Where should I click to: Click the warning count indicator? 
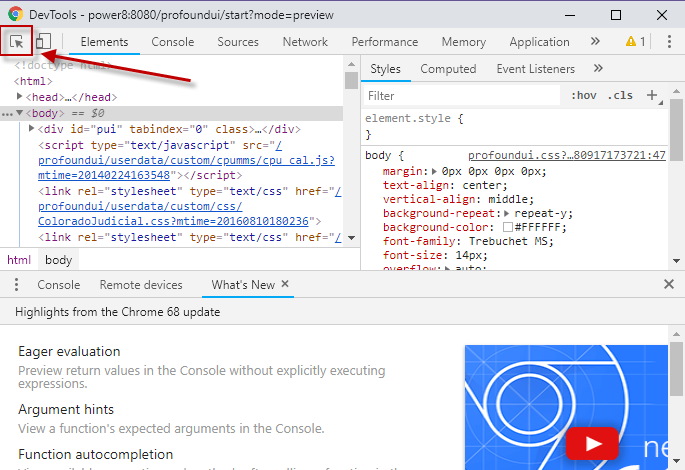(636, 41)
